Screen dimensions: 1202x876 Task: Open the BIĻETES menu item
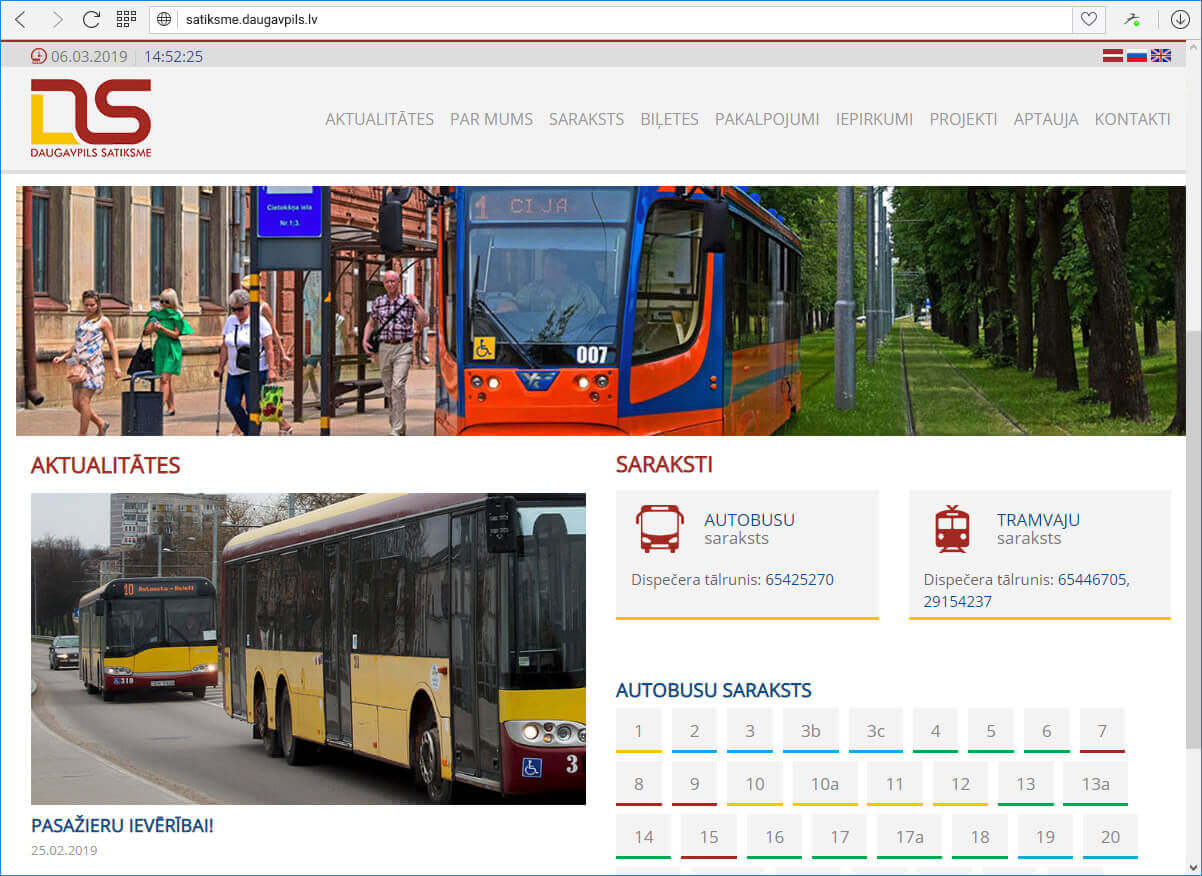(x=669, y=119)
